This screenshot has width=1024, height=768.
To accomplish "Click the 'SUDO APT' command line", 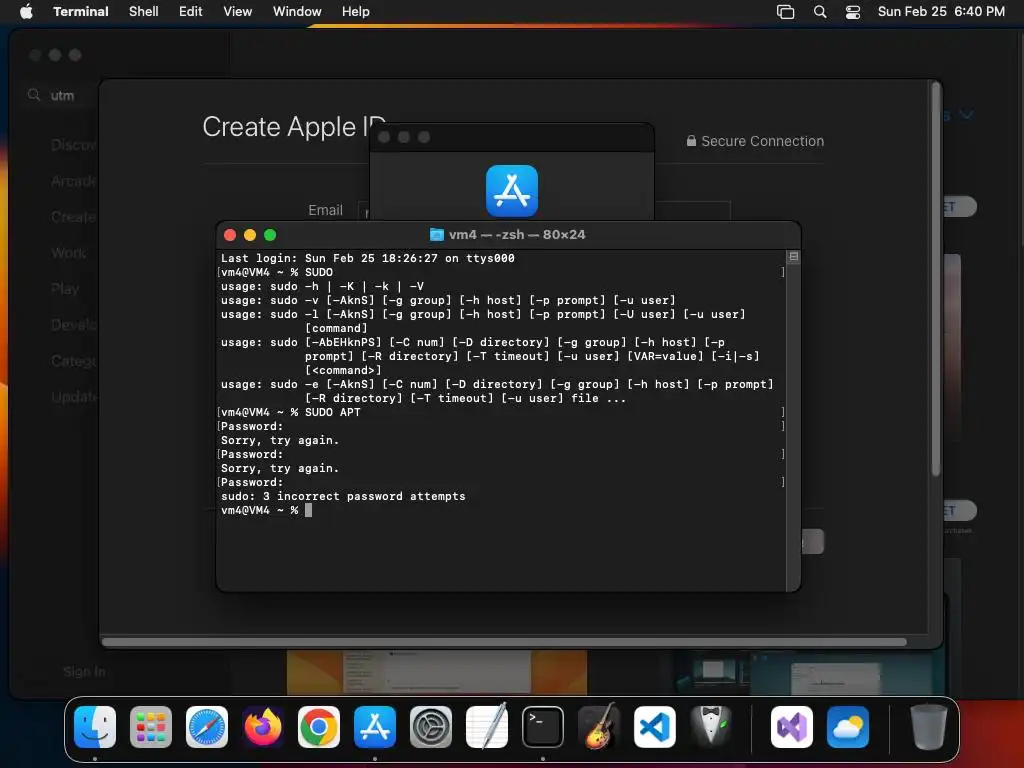I will tap(290, 412).
